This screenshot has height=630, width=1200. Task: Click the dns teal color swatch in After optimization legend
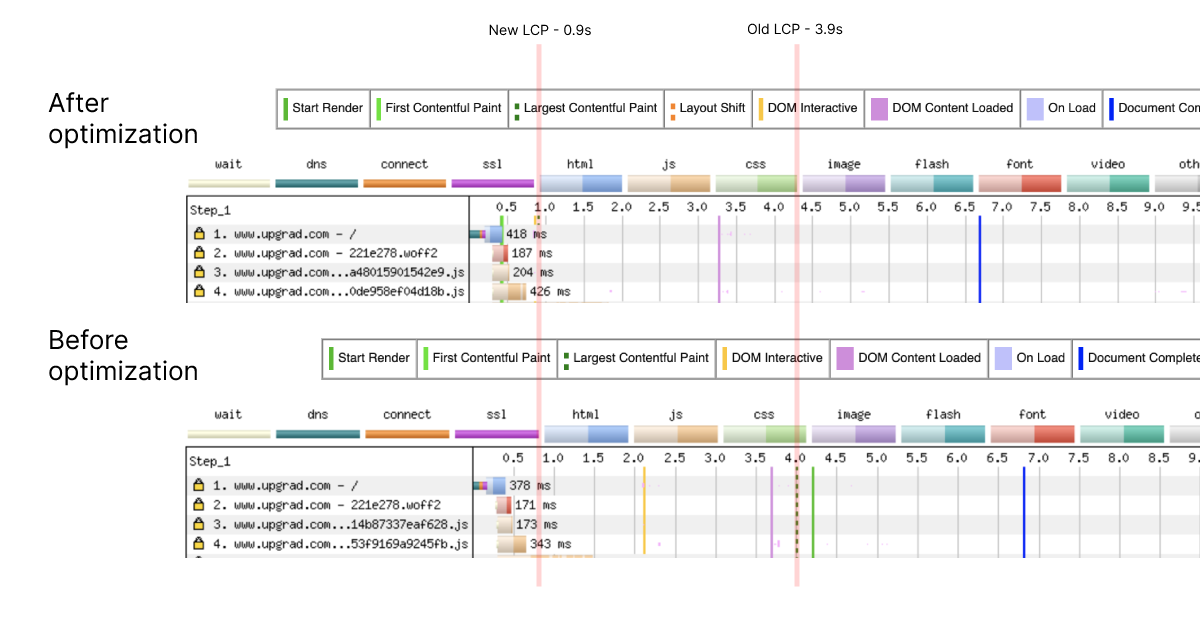click(x=317, y=184)
